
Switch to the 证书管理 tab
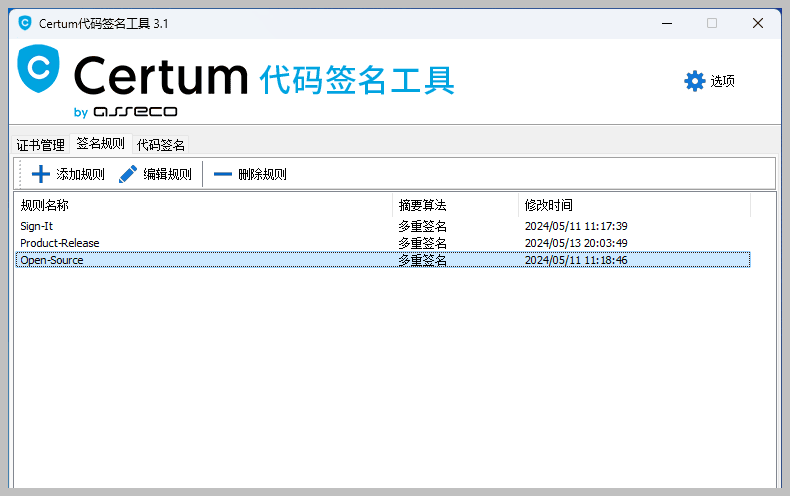pyautogui.click(x=40, y=145)
